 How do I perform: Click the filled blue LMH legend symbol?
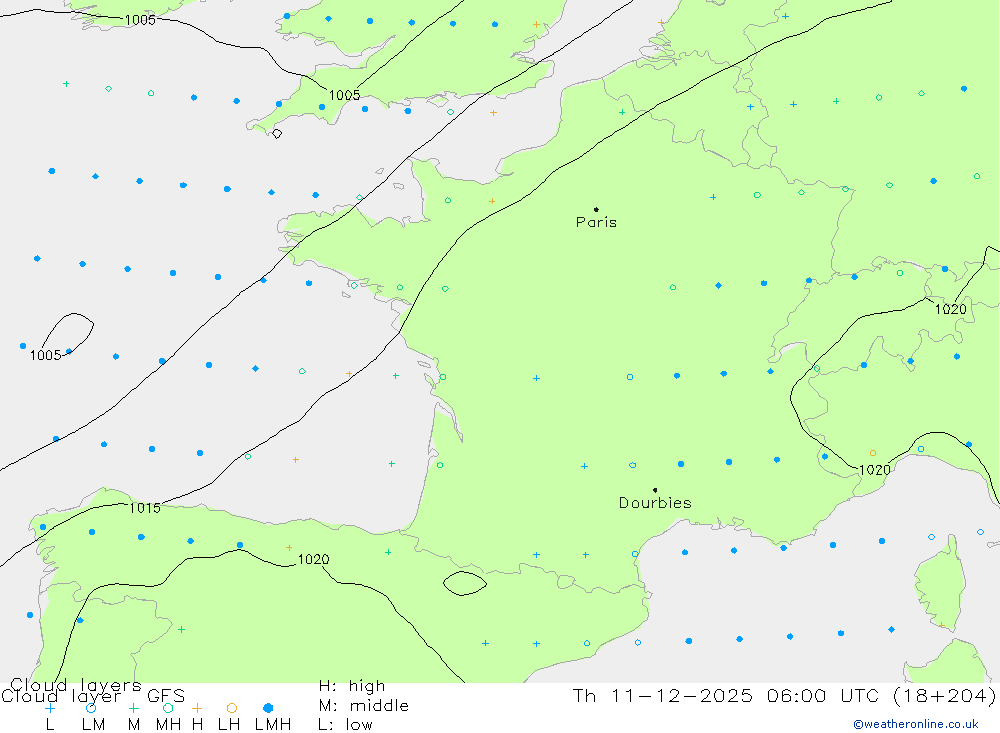pos(268,708)
